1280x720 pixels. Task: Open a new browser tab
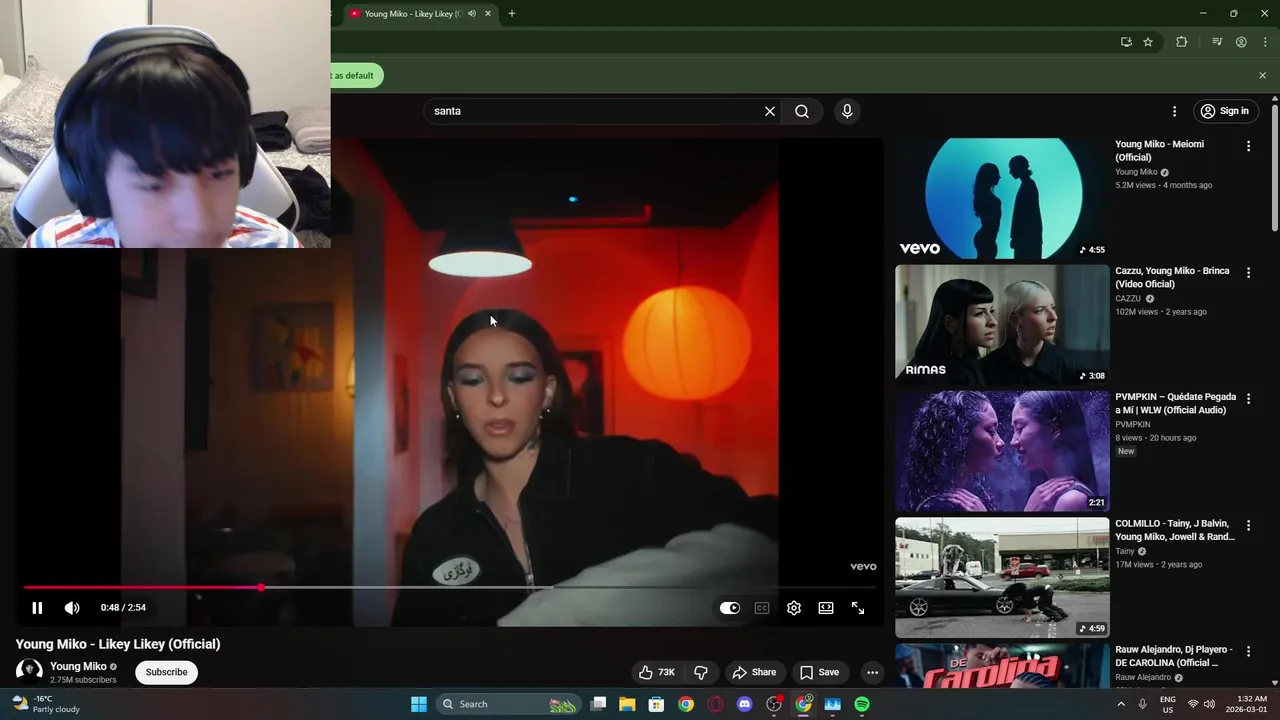pos(511,14)
